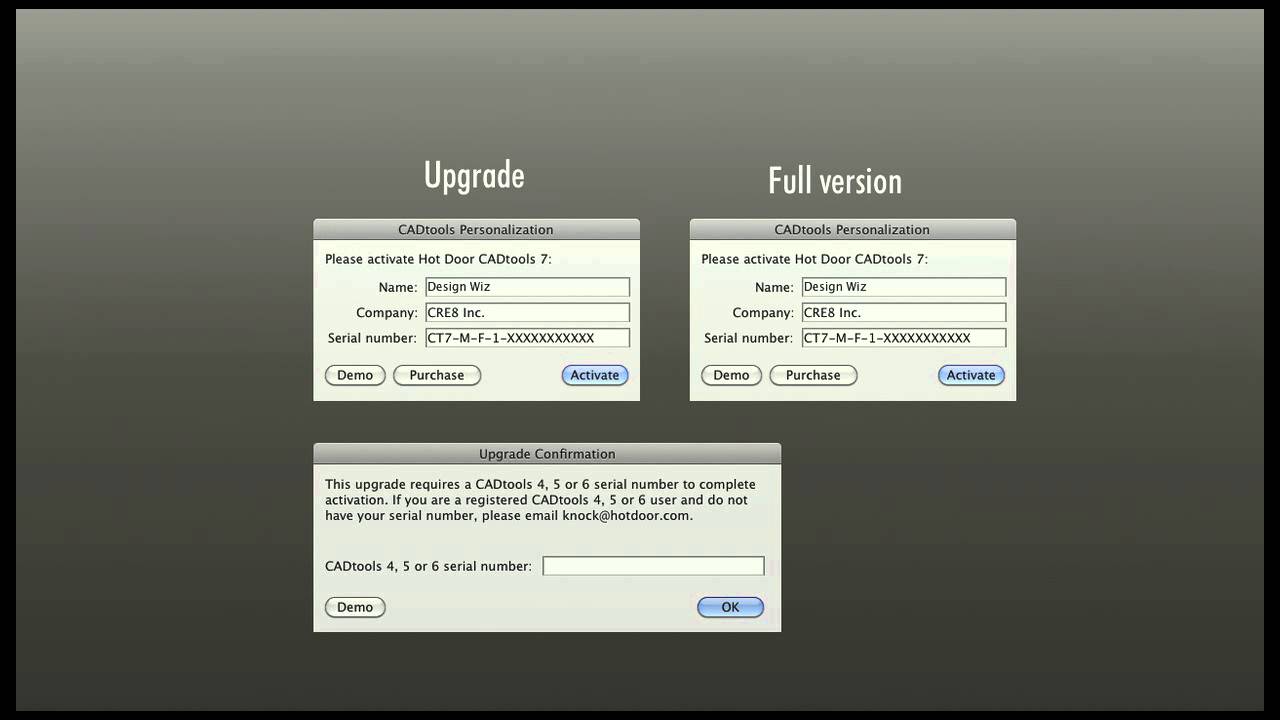
Task: Click Demo in Upgrade Confirmation dialog
Action: click(x=355, y=607)
